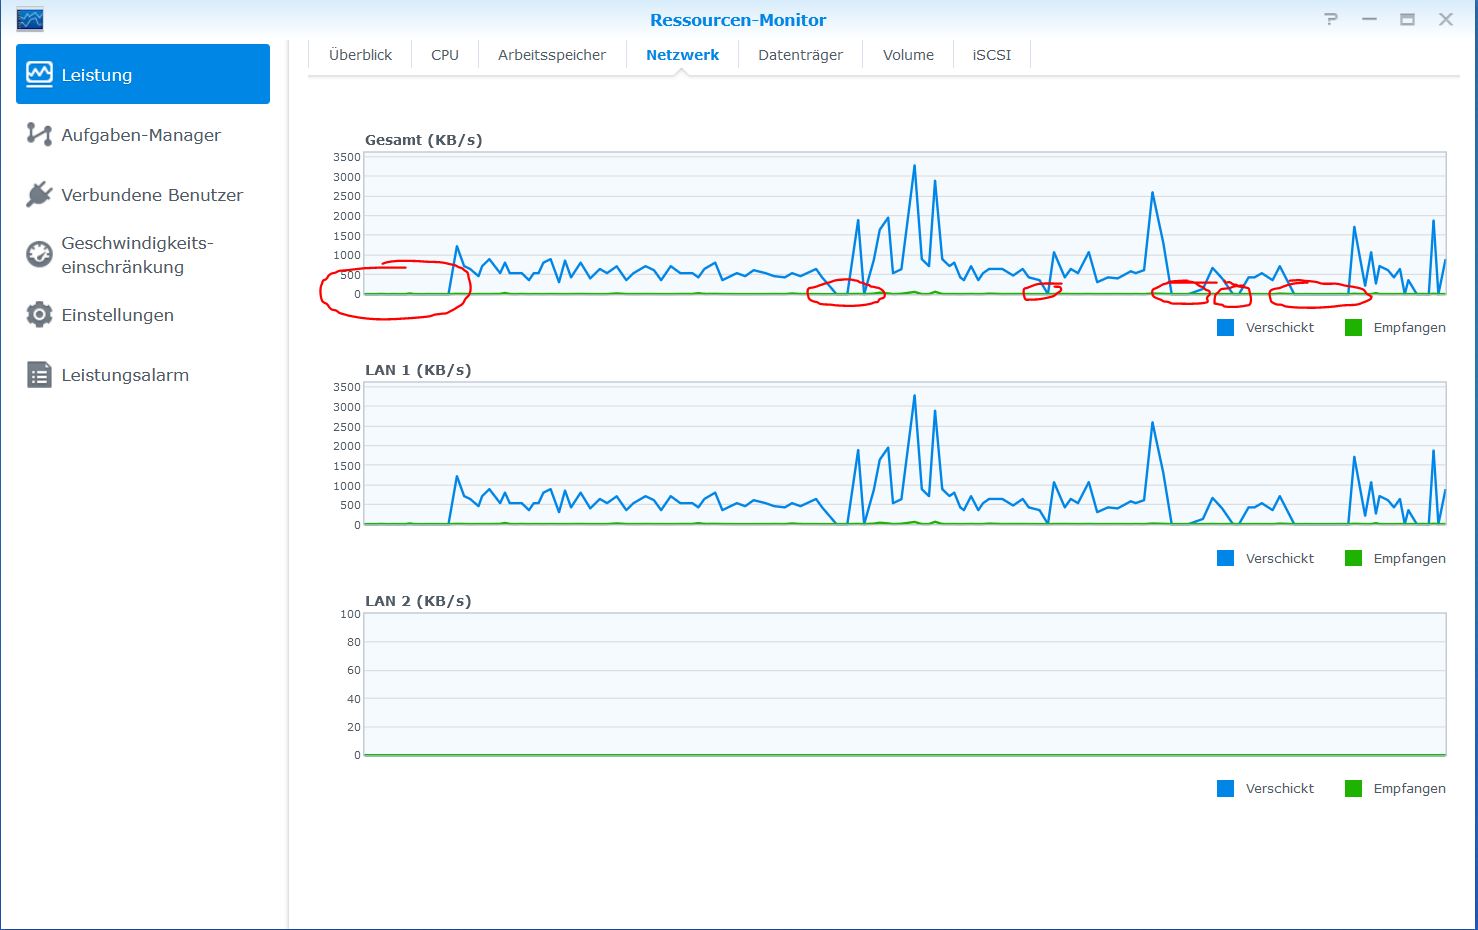Image resolution: width=1478 pixels, height=930 pixels.
Task: Click blue Verschickt swatch in LAN 2 legend
Action: coord(1225,788)
